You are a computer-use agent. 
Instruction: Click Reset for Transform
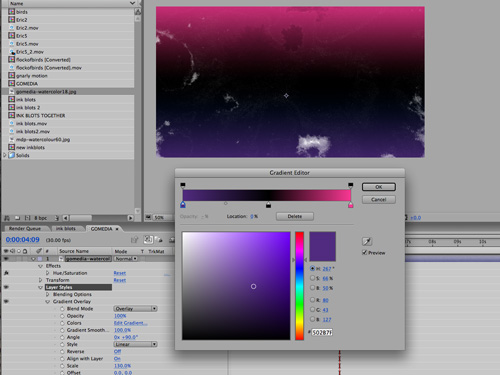(120, 280)
